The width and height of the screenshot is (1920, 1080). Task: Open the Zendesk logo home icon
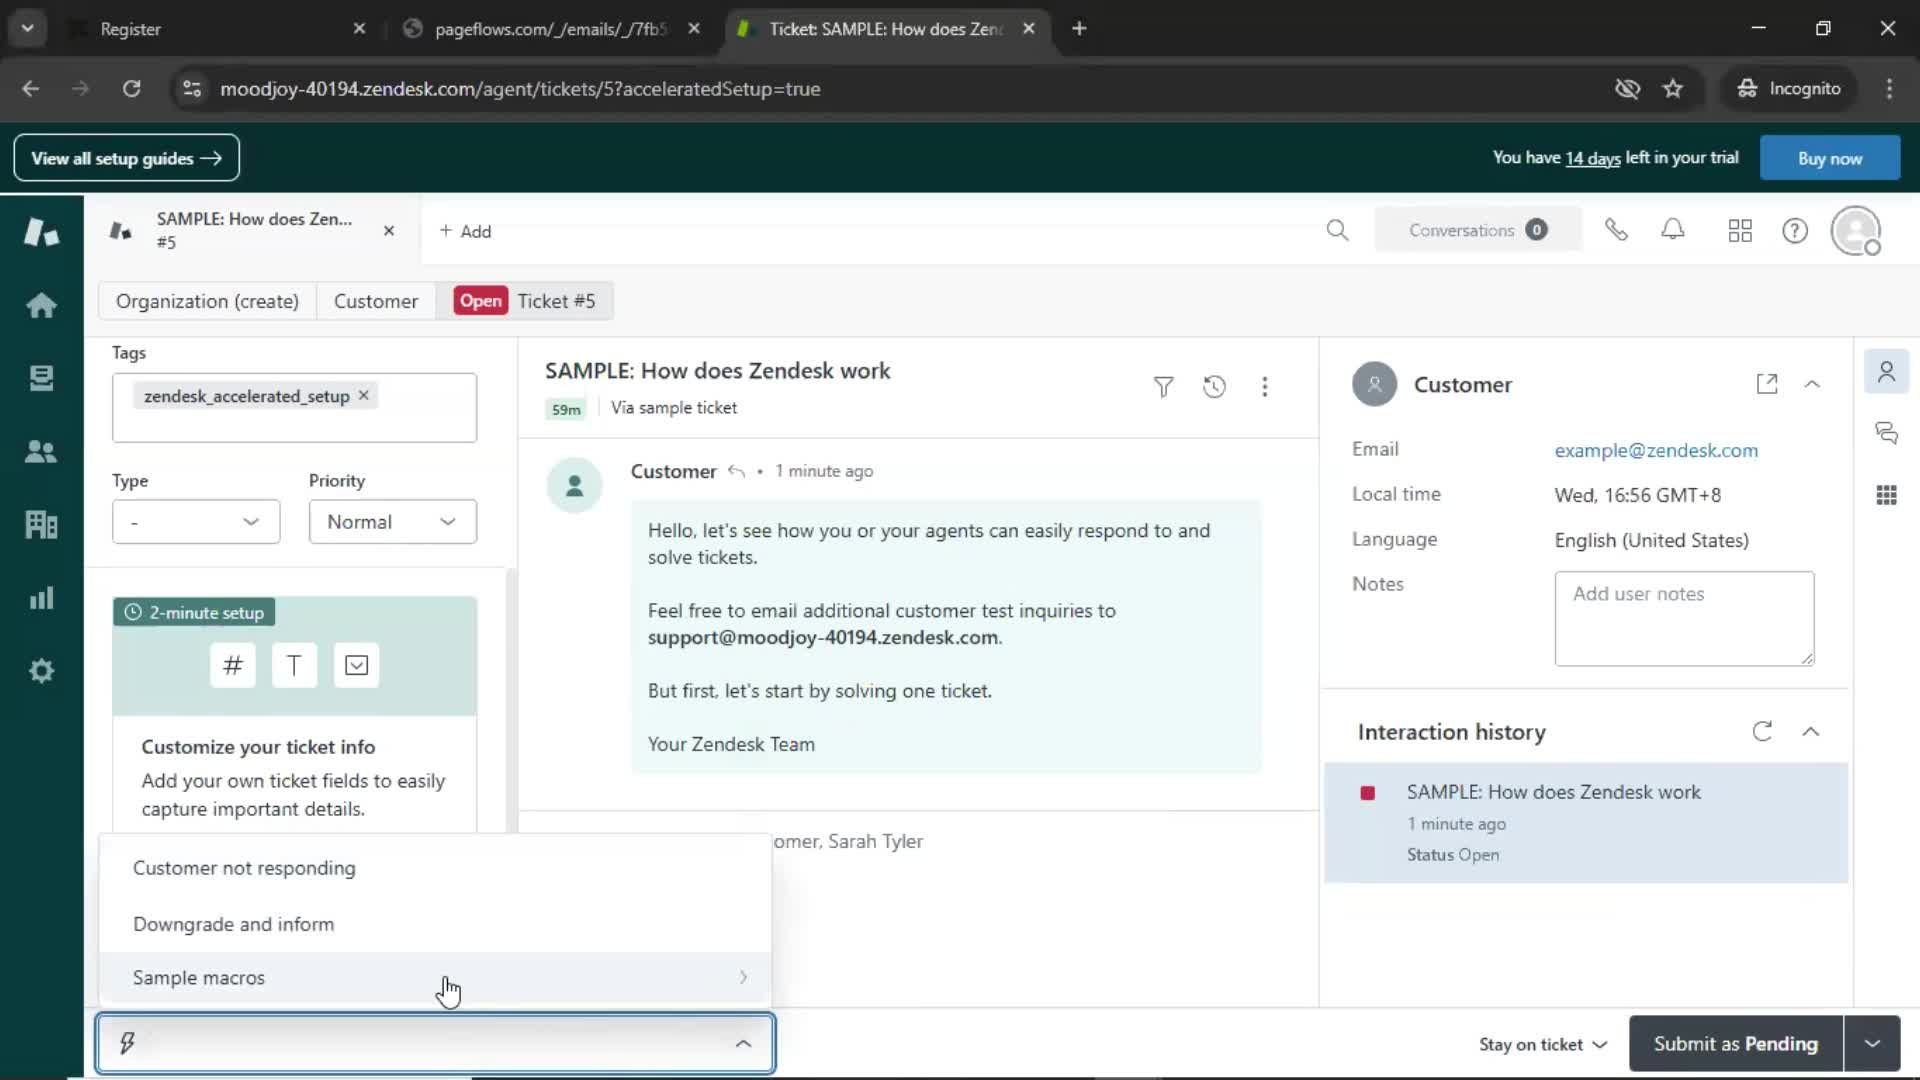pos(41,232)
